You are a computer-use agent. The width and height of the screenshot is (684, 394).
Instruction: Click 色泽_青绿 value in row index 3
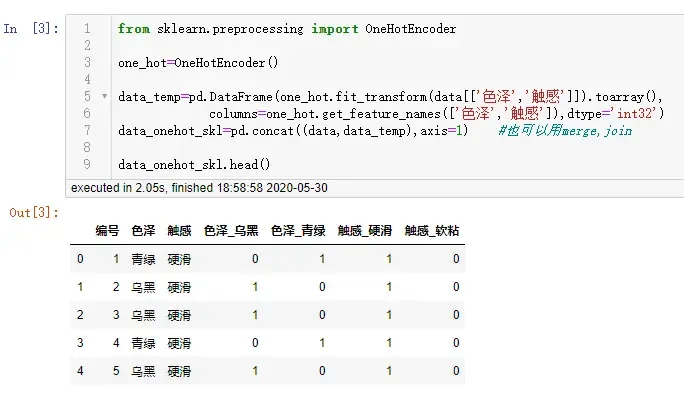click(322, 343)
